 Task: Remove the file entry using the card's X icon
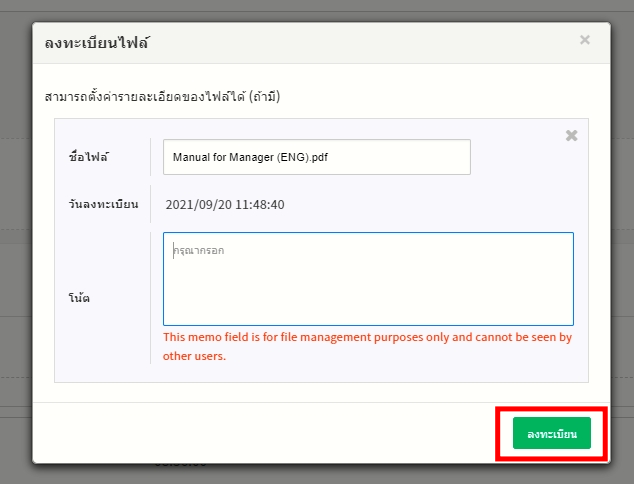coord(571,135)
